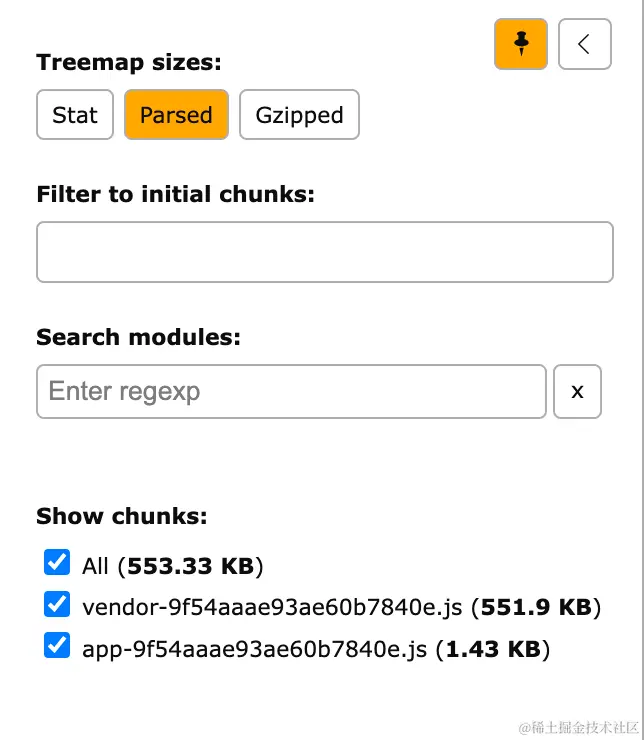Focus the Search modules regexp input
The width and height of the screenshot is (644, 740).
point(291,391)
